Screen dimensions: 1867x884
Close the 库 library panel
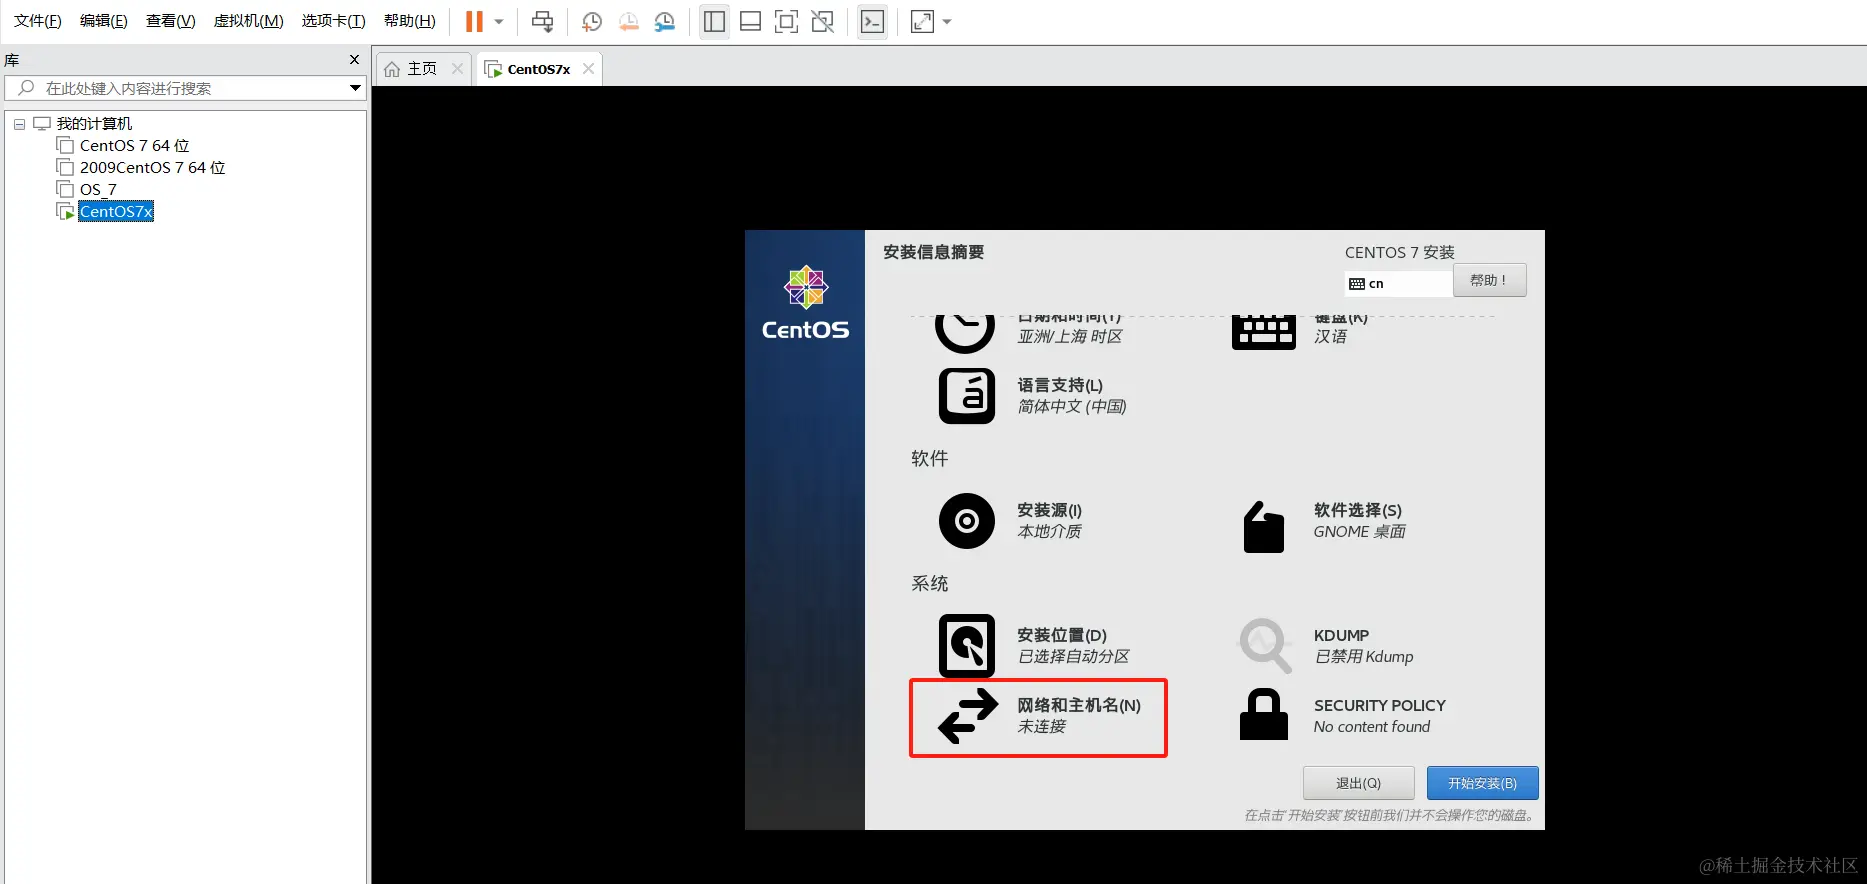354,60
